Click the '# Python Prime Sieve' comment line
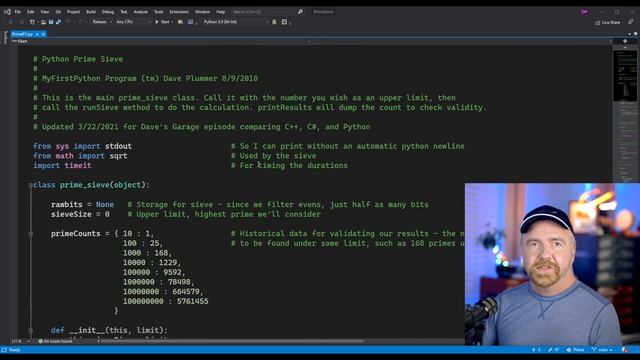The image size is (640, 360). click(78, 59)
